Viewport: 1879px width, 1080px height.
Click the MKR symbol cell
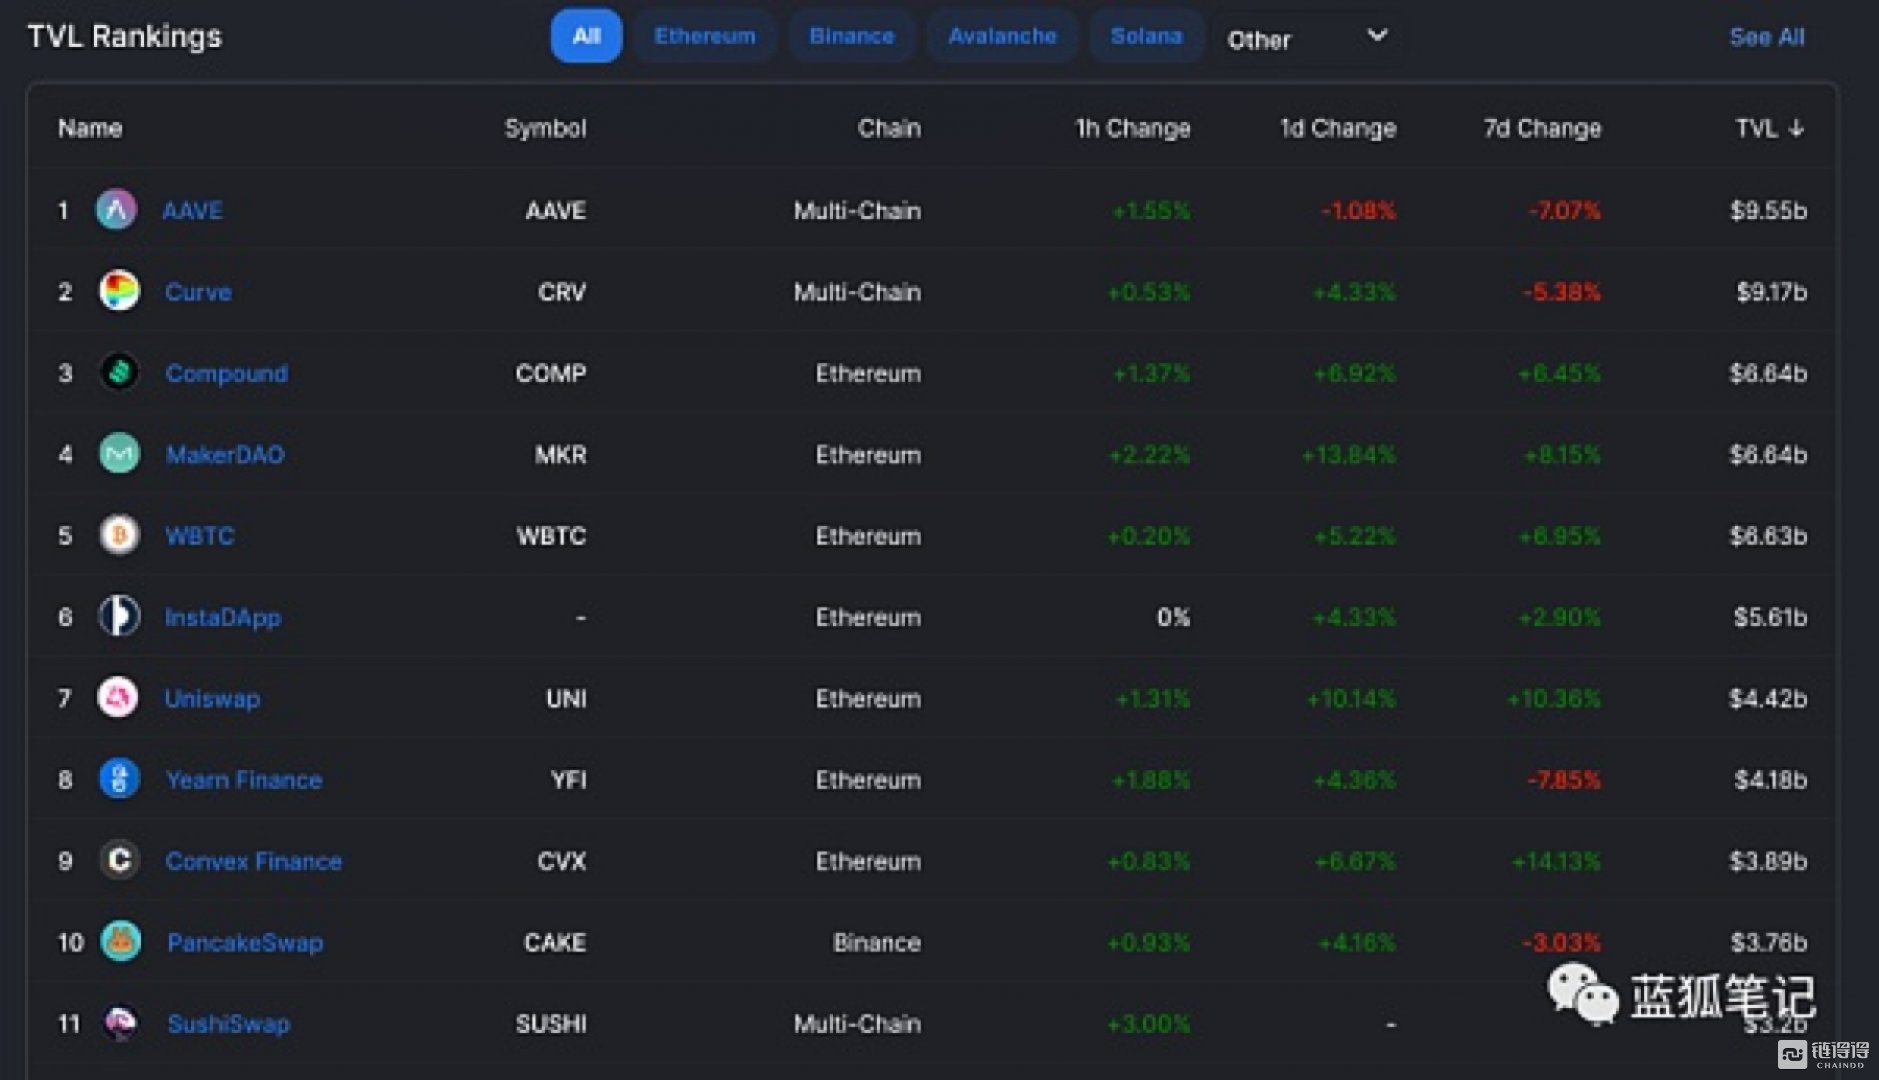[560, 455]
